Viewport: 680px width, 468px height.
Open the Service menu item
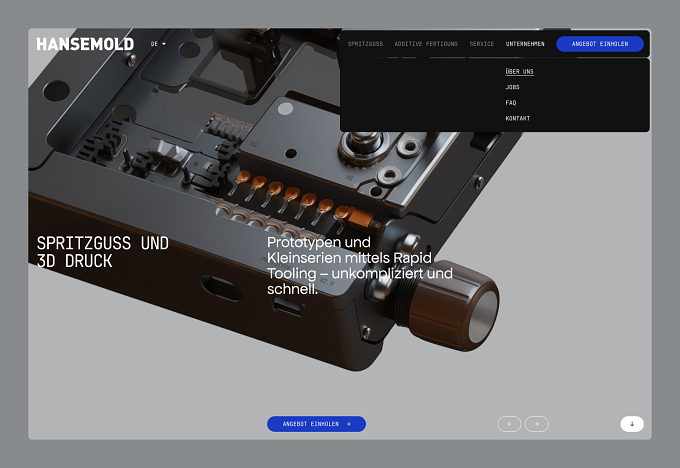coord(481,44)
